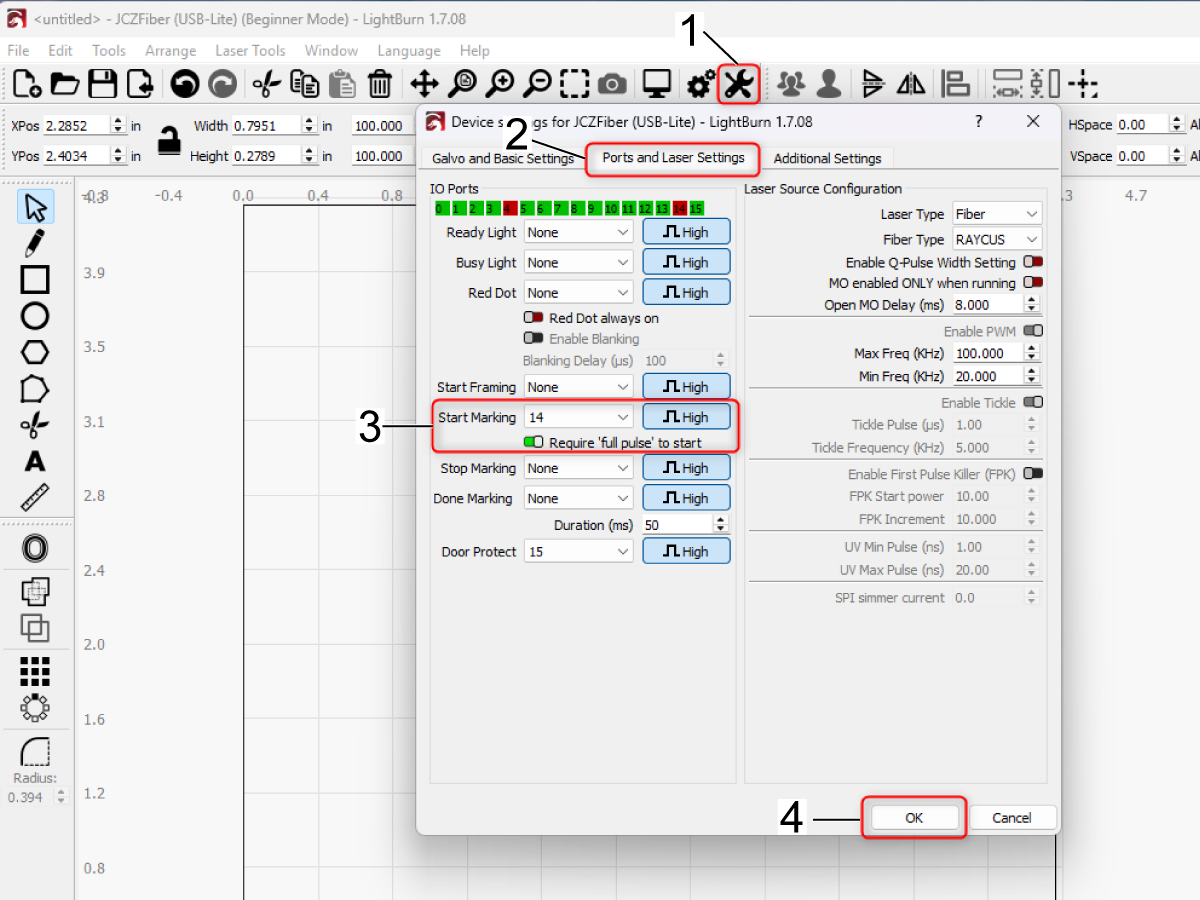Select the Ports and Laser Settings tab
Screen dimensions: 1200x900
point(673,157)
